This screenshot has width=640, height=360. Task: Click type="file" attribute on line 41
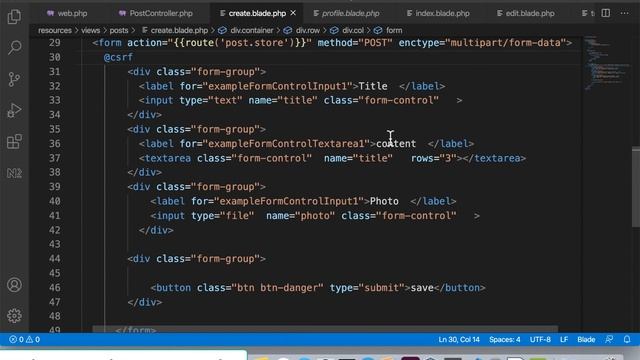point(222,216)
